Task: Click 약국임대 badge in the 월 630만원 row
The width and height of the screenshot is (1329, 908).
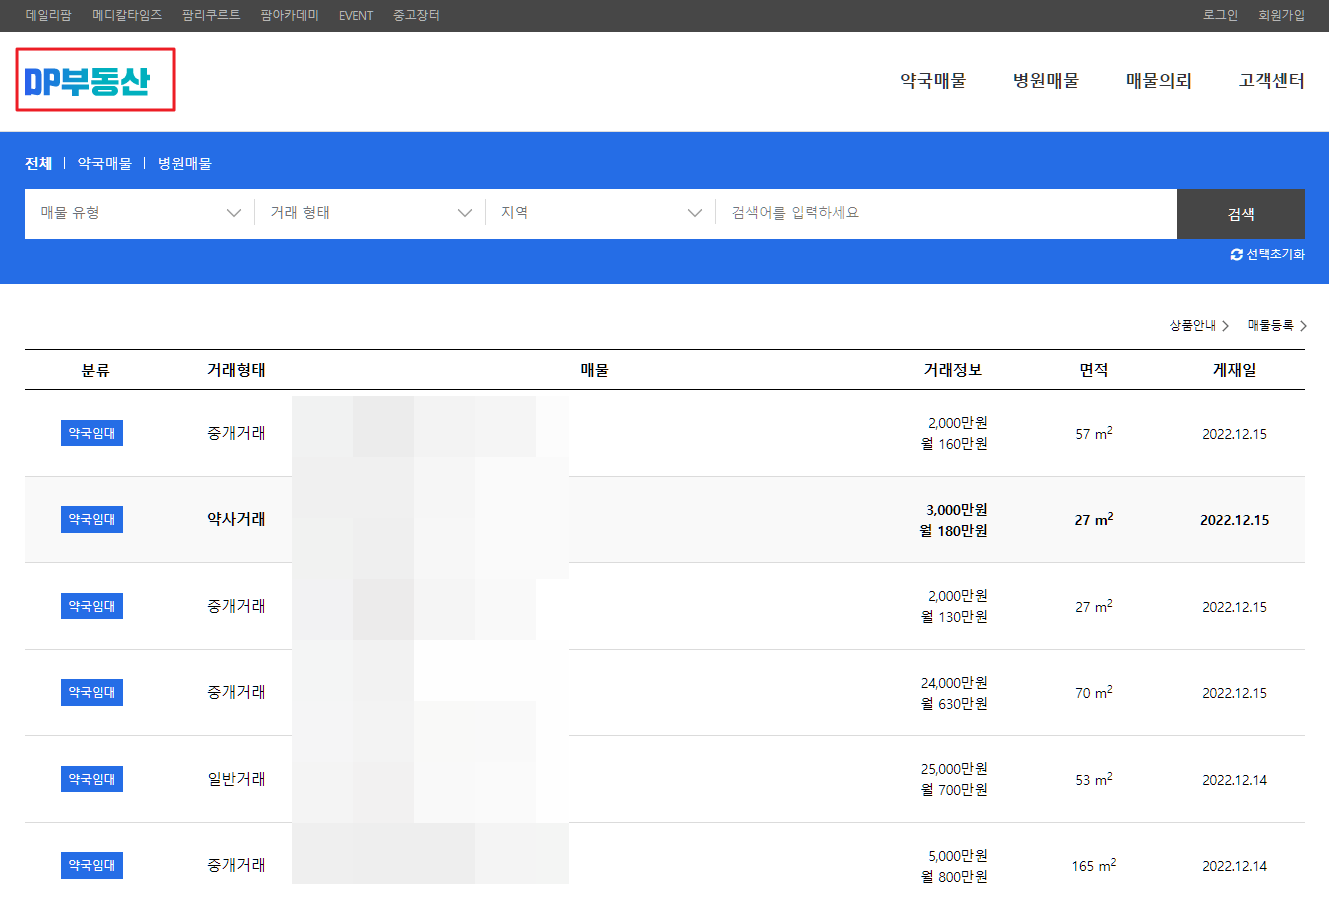Action: (x=92, y=692)
